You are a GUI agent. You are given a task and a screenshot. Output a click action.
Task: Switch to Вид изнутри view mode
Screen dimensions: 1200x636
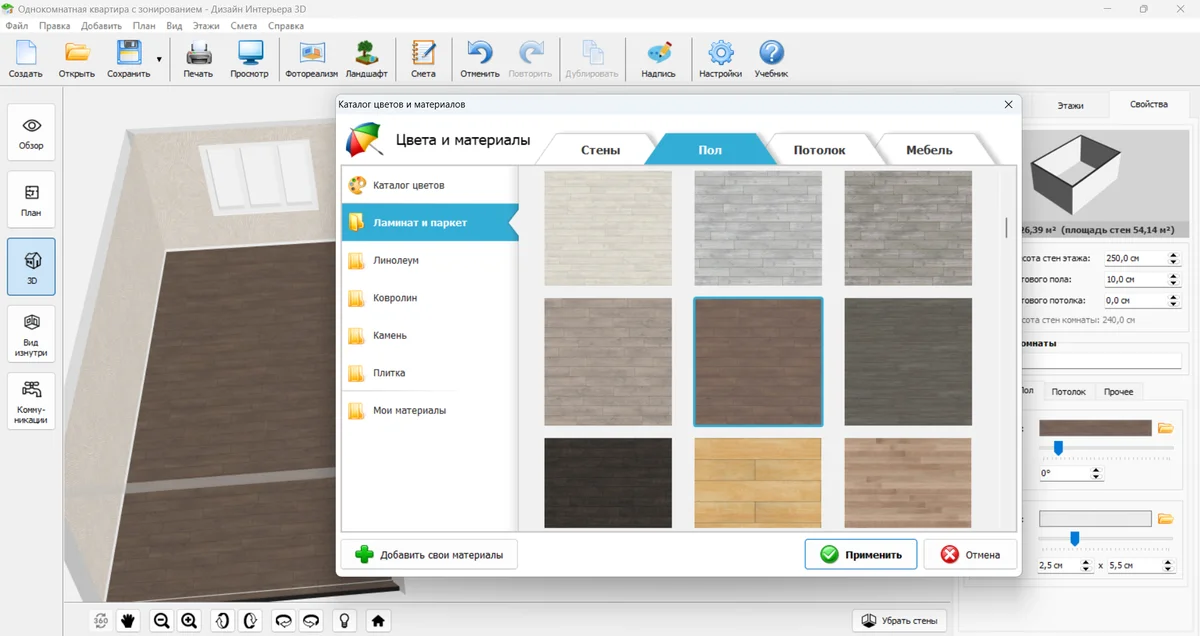[31, 333]
